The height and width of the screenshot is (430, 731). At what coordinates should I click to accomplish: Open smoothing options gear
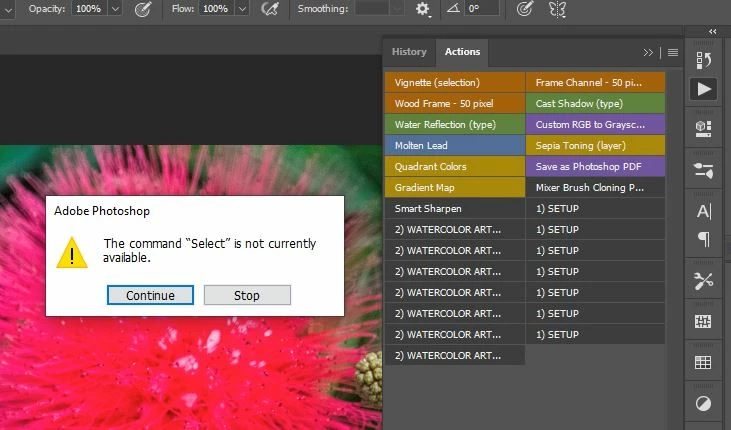pyautogui.click(x=422, y=9)
